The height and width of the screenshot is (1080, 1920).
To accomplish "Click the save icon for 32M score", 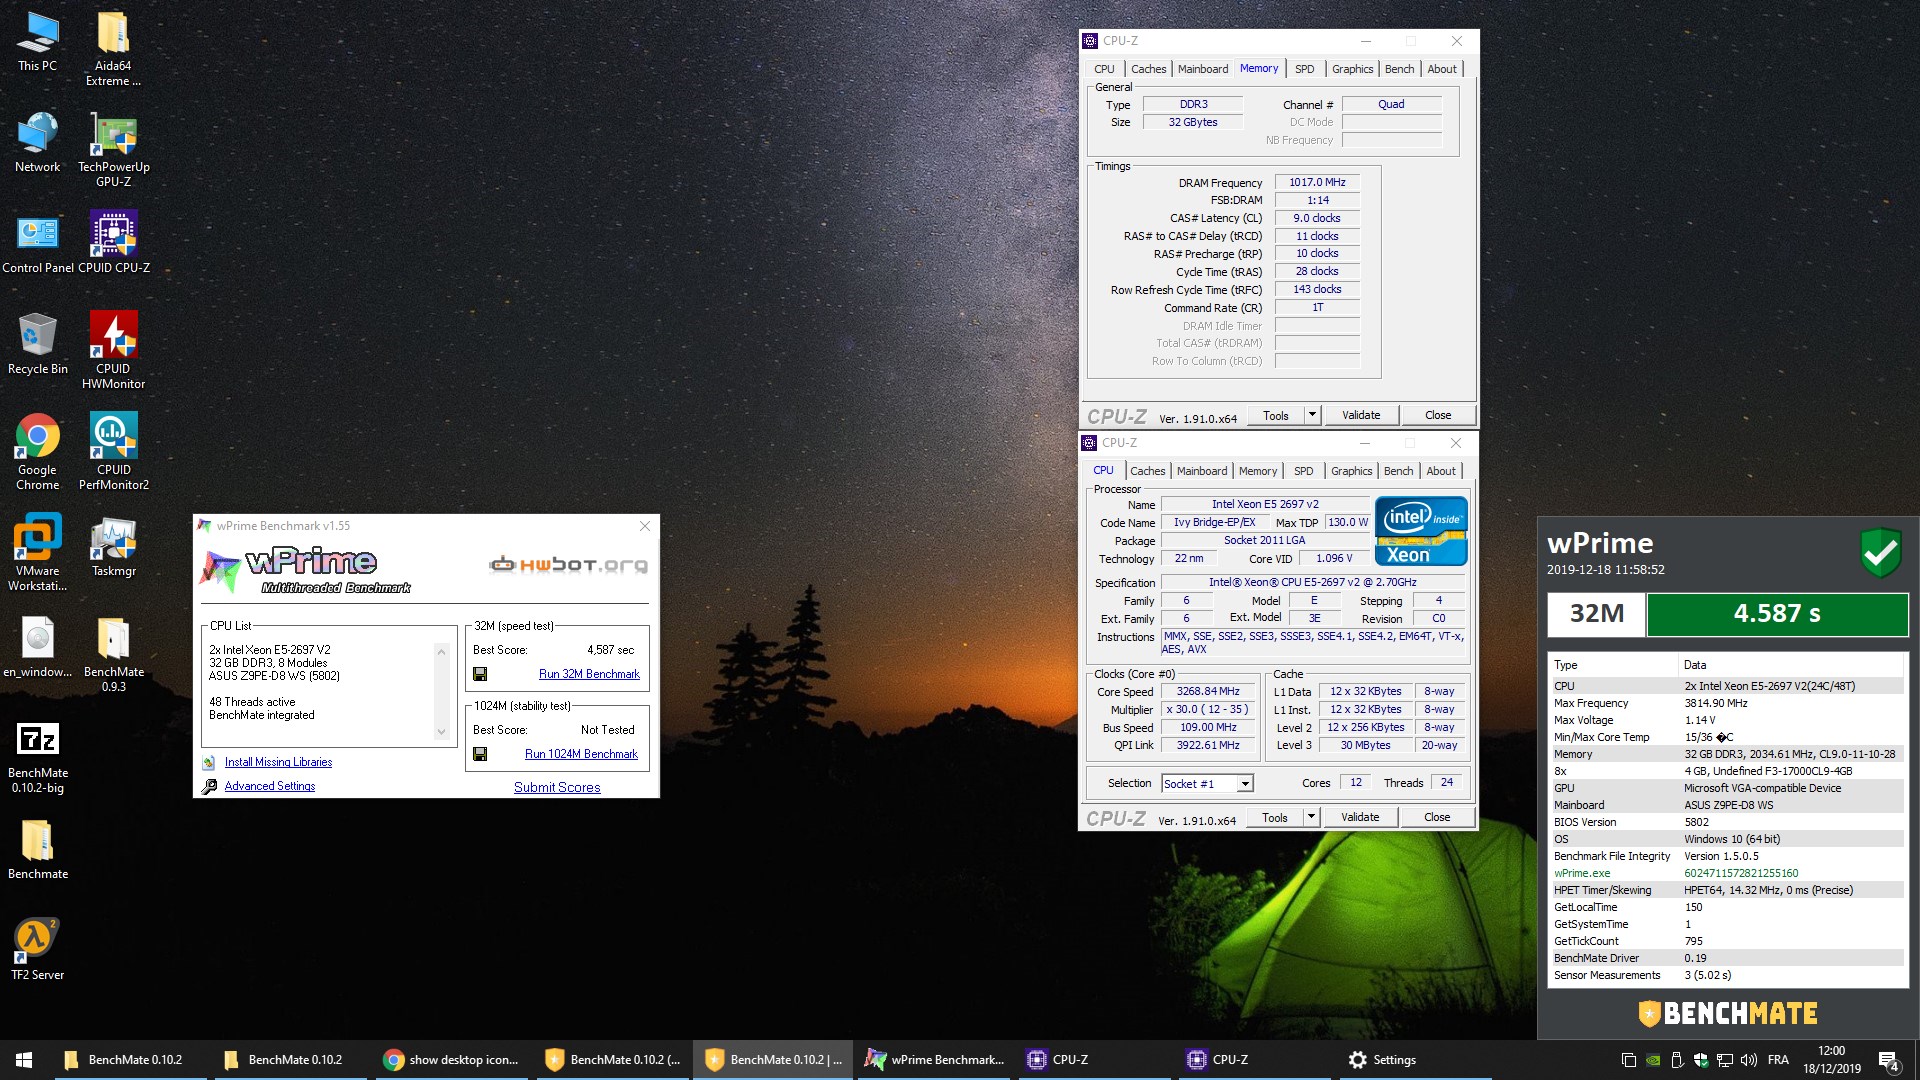I will (480, 674).
